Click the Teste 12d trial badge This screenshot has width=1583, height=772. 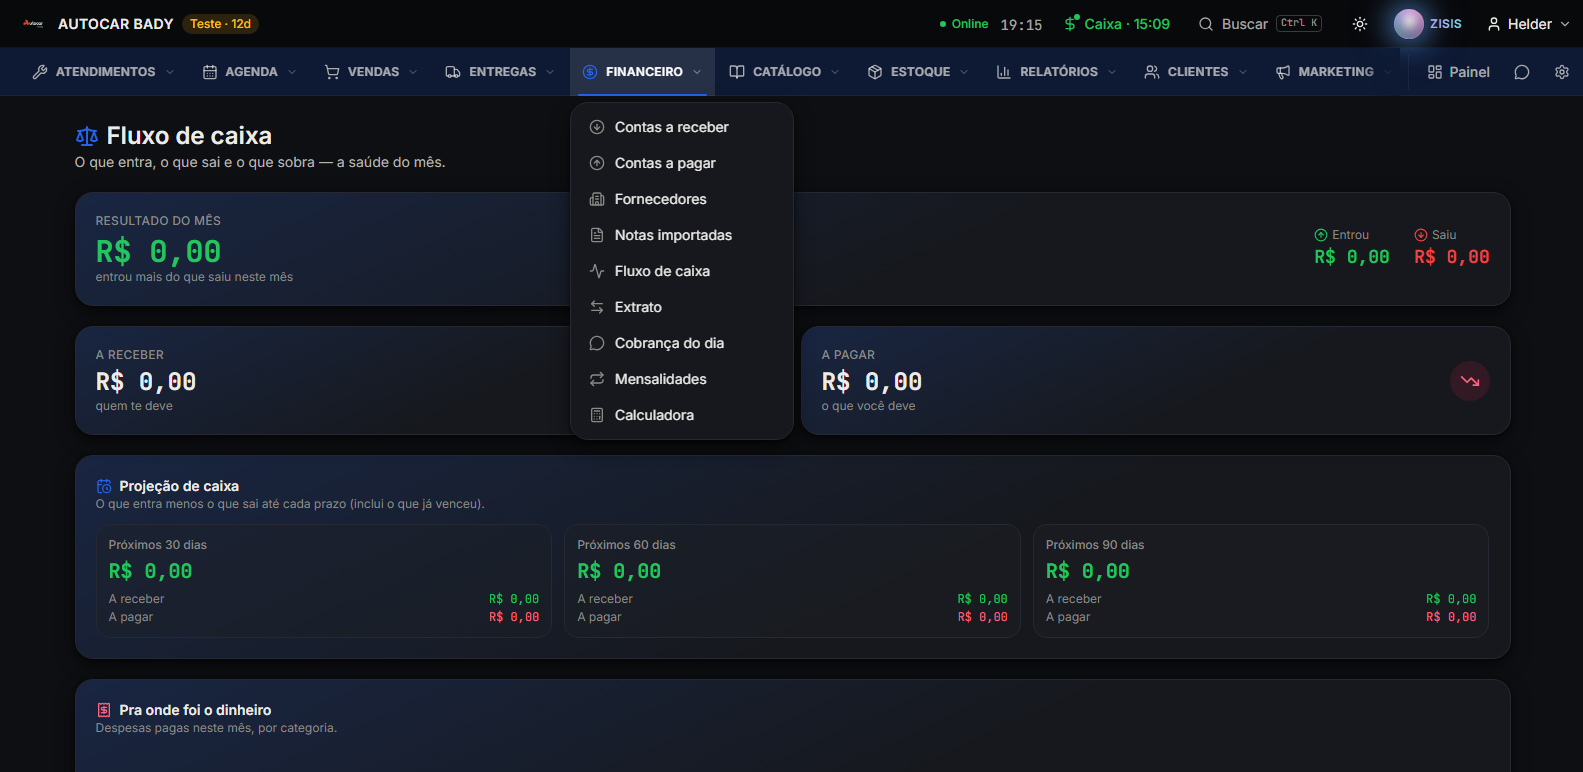[x=221, y=24]
